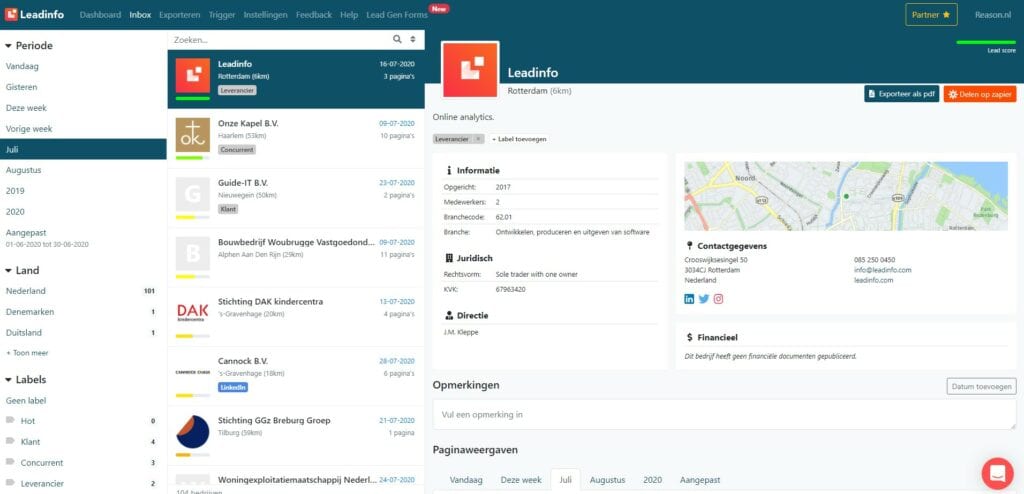1024x494 pixels.
Task: Click the Label toevoegen button
Action: click(x=520, y=139)
